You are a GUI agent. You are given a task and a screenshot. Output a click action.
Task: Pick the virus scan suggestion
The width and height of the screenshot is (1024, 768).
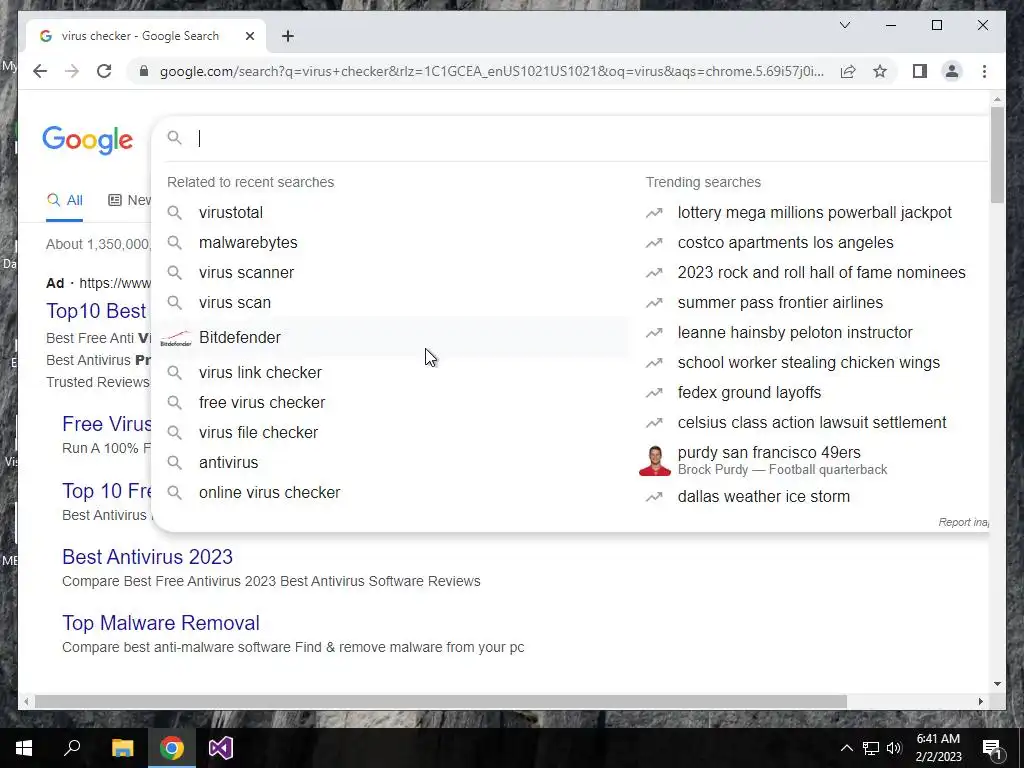[x=392, y=302]
